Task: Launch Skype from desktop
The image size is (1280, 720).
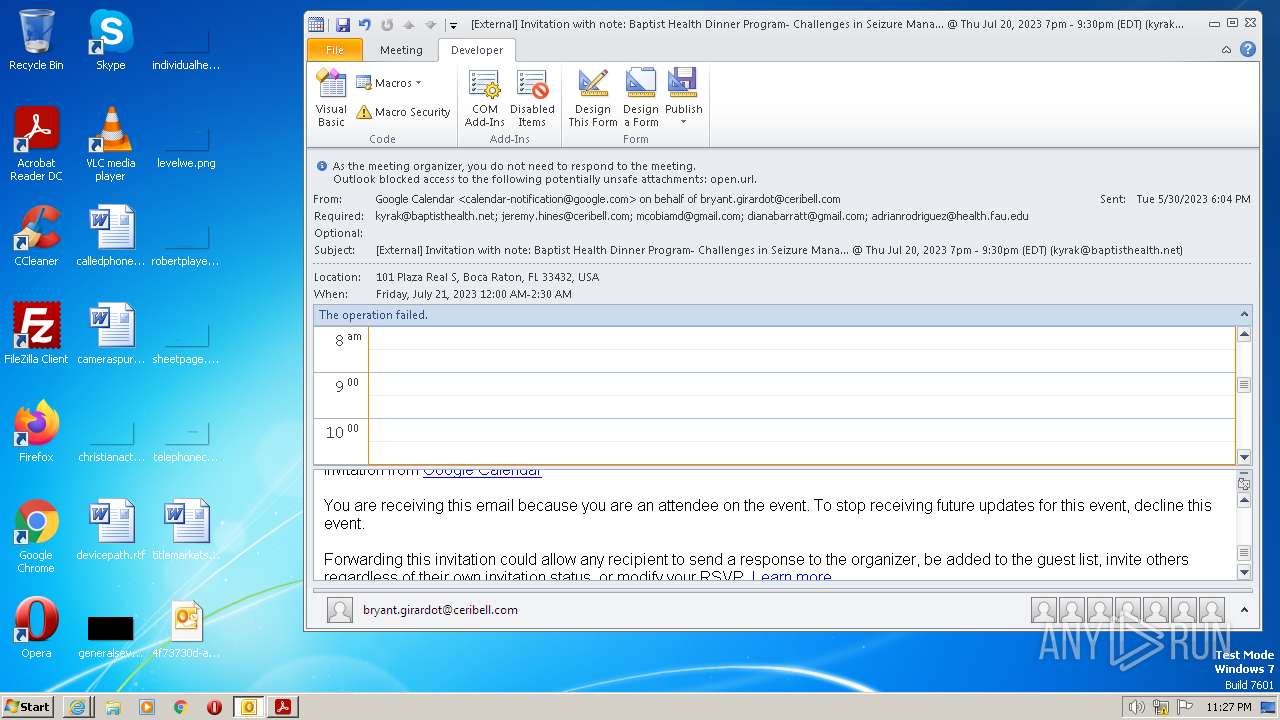Action: pos(110,40)
